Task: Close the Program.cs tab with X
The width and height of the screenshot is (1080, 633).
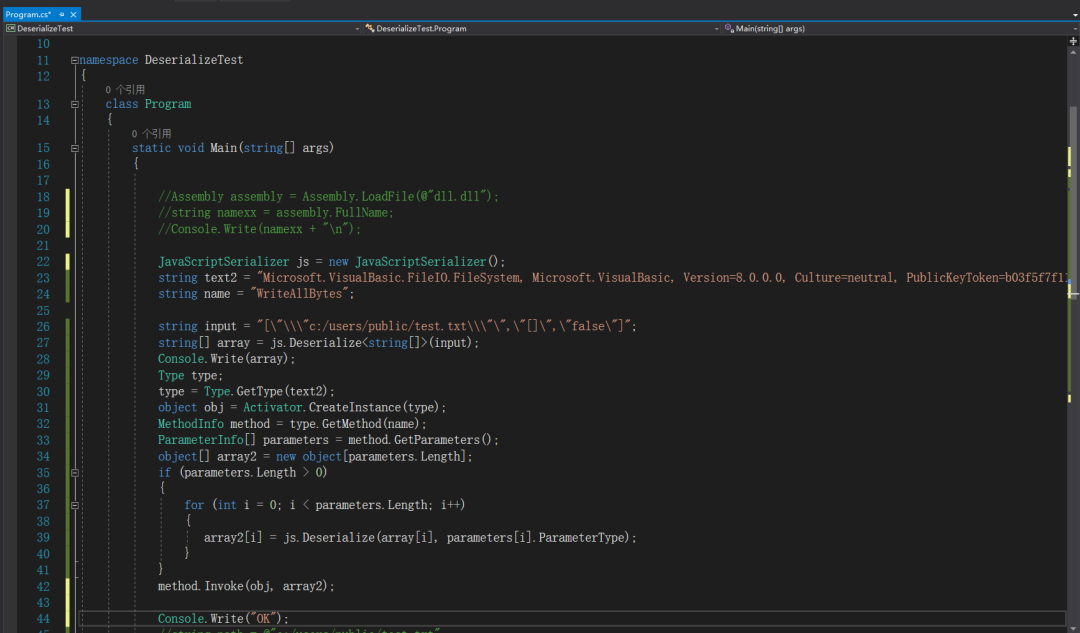Action: [73, 14]
